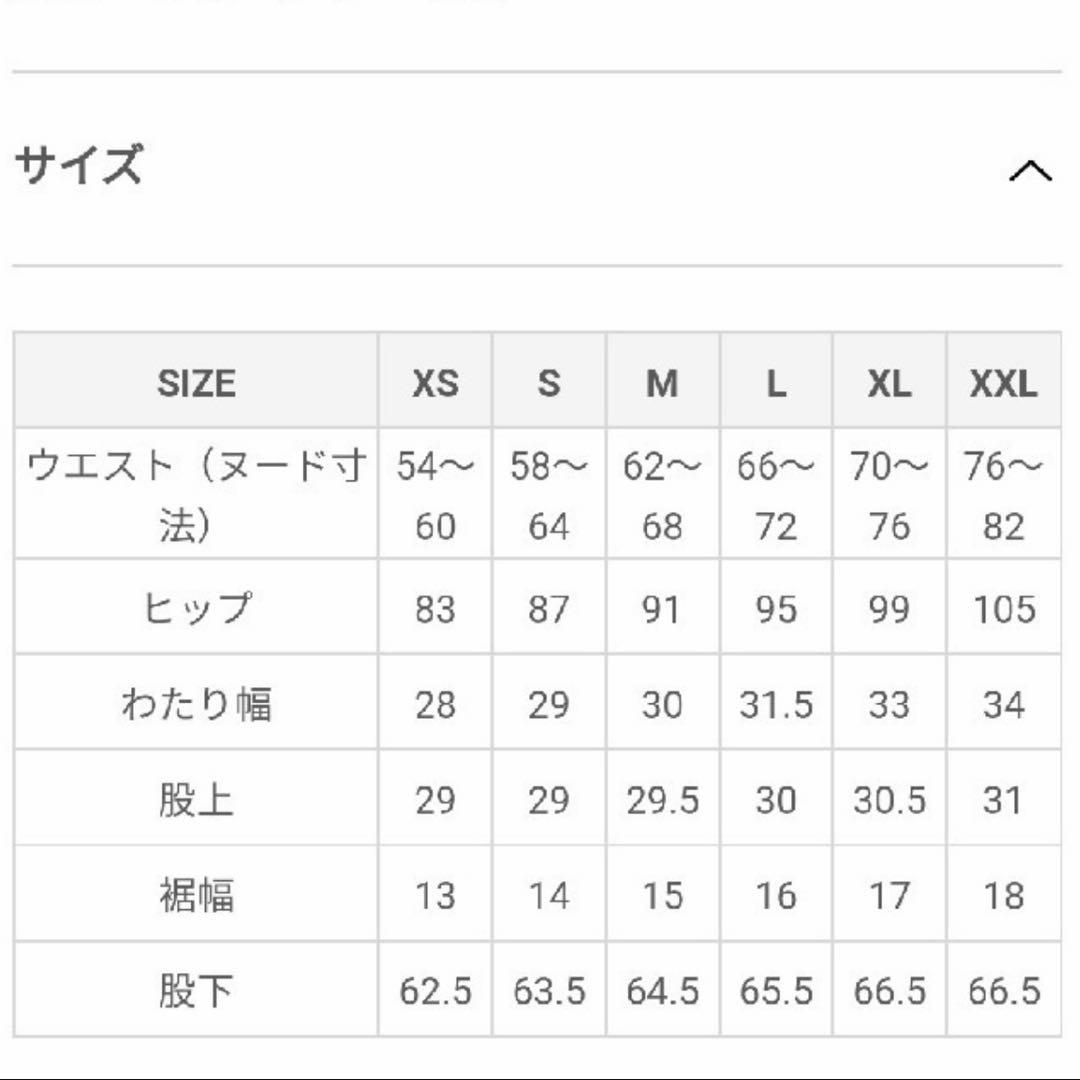
Task: Select the 裾幅 row label
Action: pyautogui.click(x=196, y=895)
